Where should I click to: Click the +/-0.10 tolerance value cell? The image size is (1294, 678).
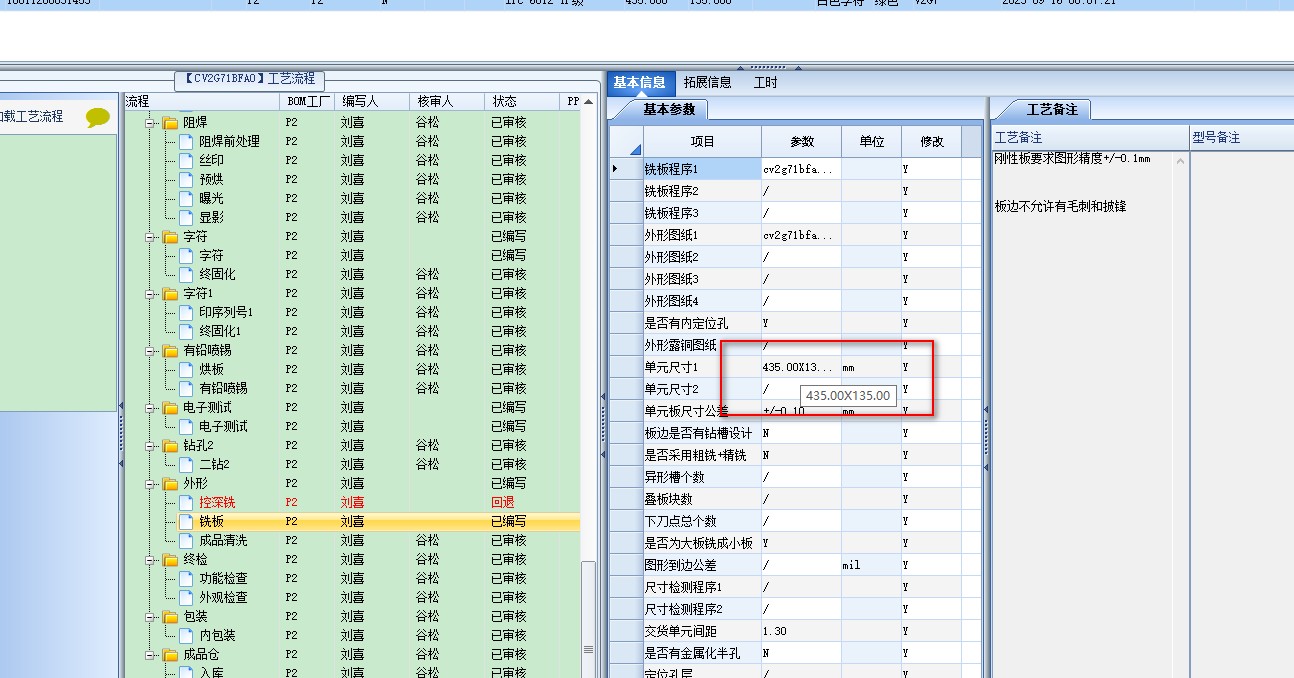801,412
